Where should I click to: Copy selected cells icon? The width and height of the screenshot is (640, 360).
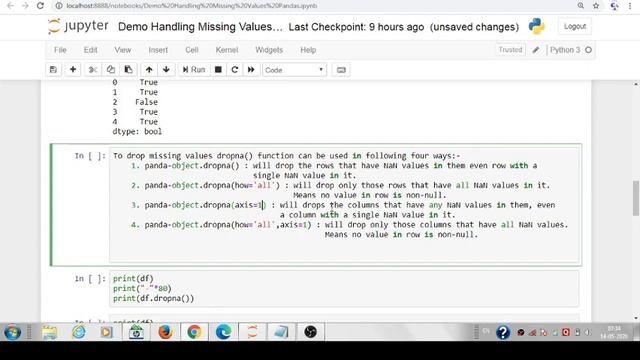pos(111,70)
